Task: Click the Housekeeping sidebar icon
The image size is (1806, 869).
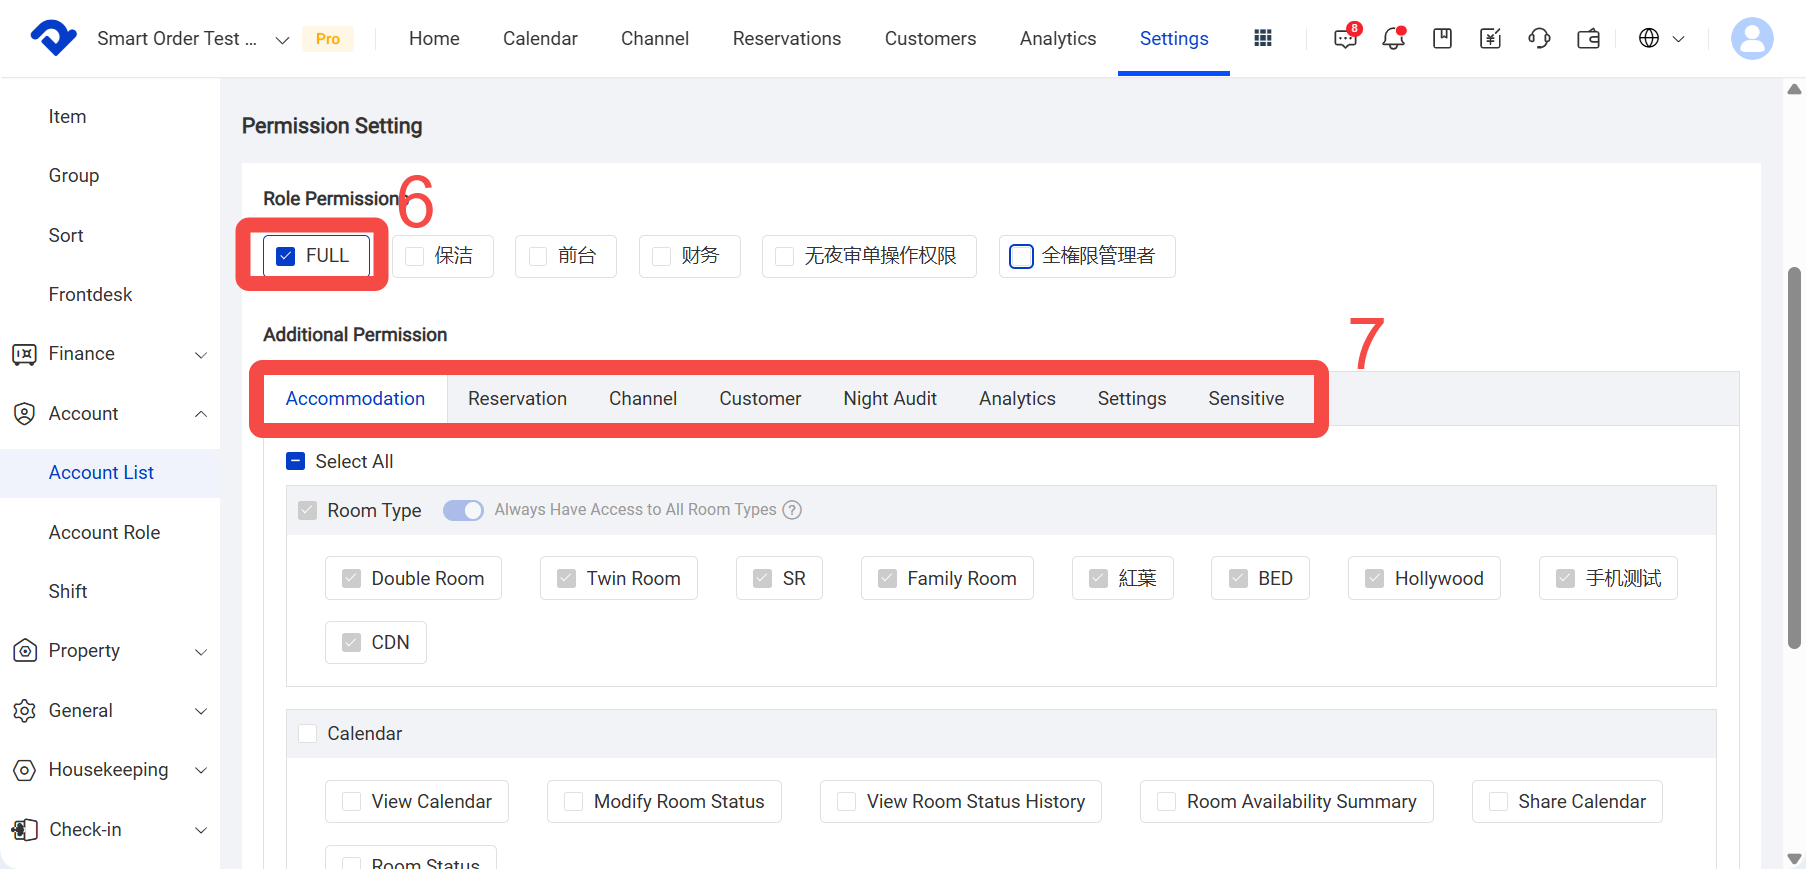Action: pos(25,770)
